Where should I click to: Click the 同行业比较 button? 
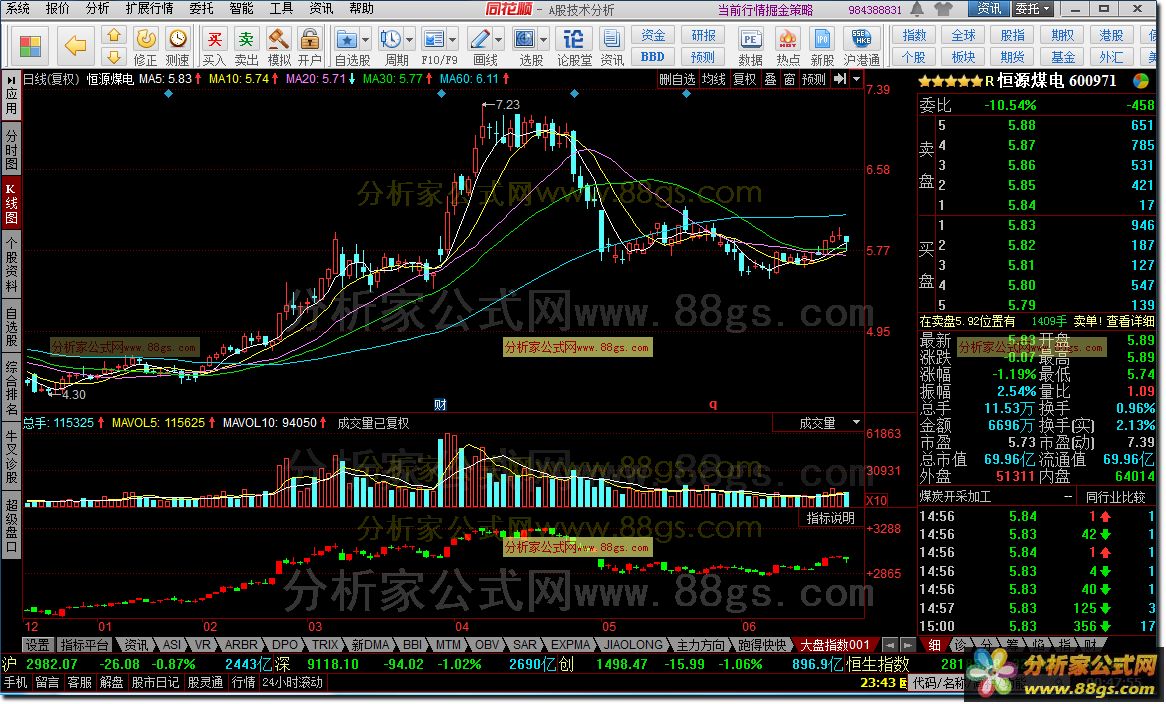(x=1115, y=497)
